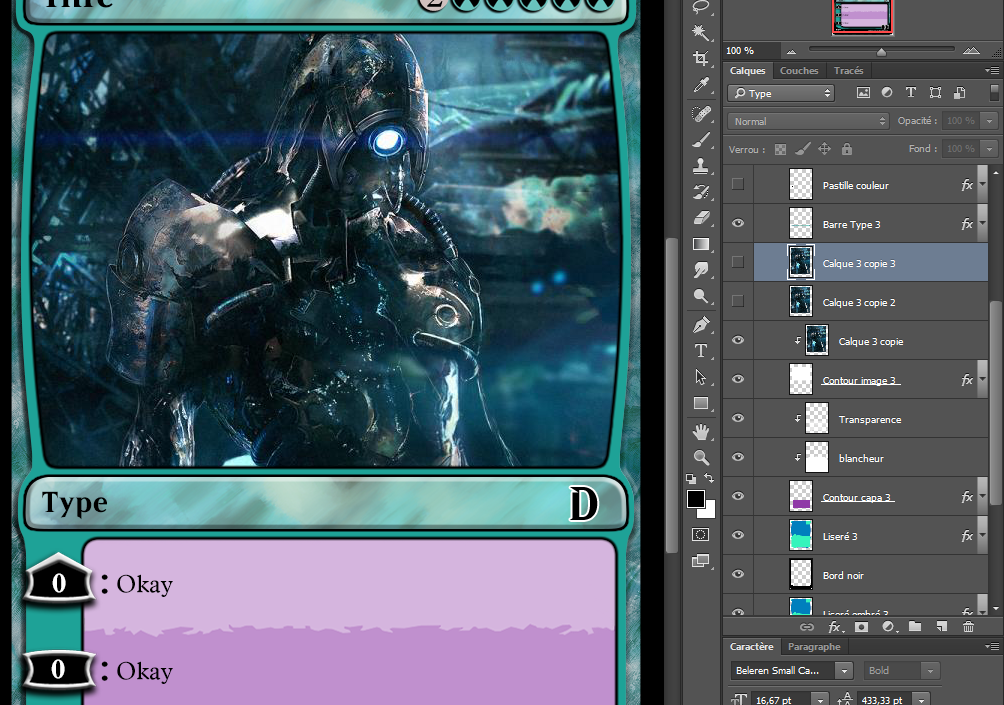Hide the blancheur layer
The height and width of the screenshot is (705, 1004).
click(738, 457)
